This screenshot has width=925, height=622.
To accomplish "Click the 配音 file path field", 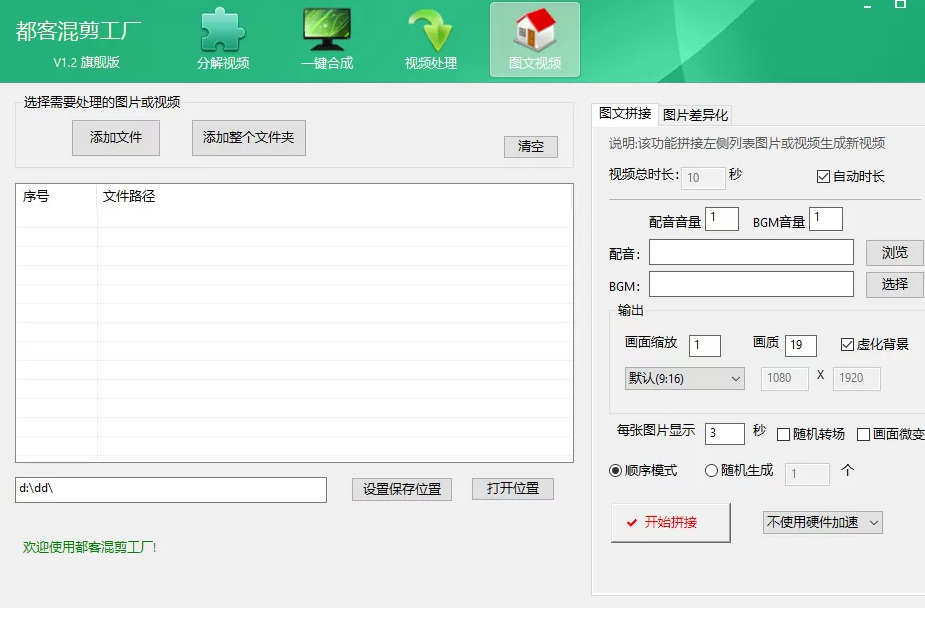I will coord(751,252).
